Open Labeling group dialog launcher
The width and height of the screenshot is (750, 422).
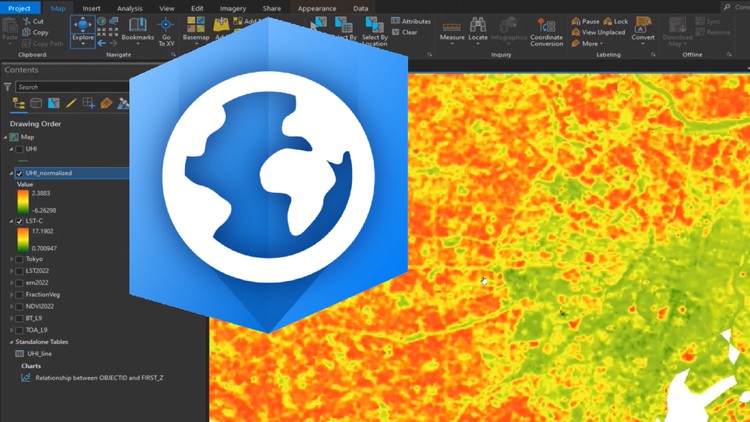click(x=652, y=55)
